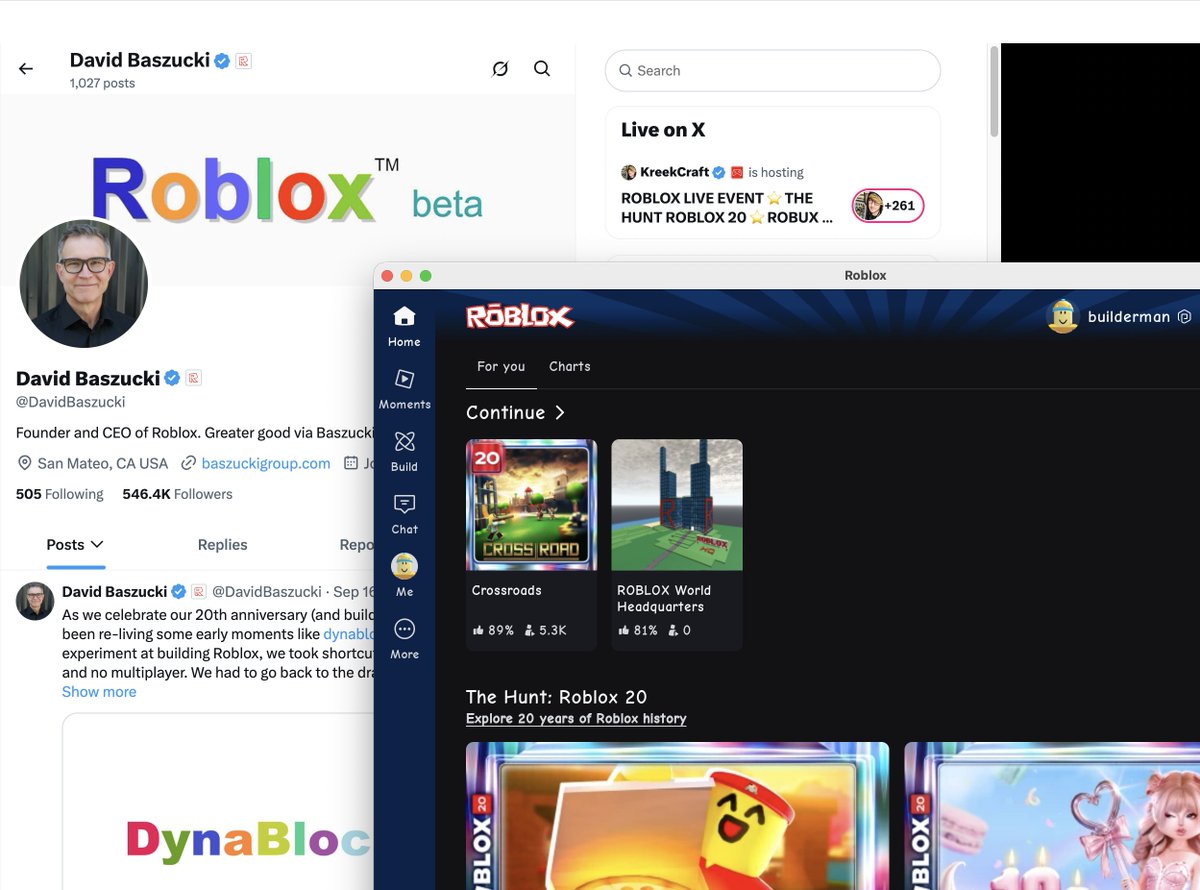Click the builderman username in Roblox

(x=1129, y=316)
